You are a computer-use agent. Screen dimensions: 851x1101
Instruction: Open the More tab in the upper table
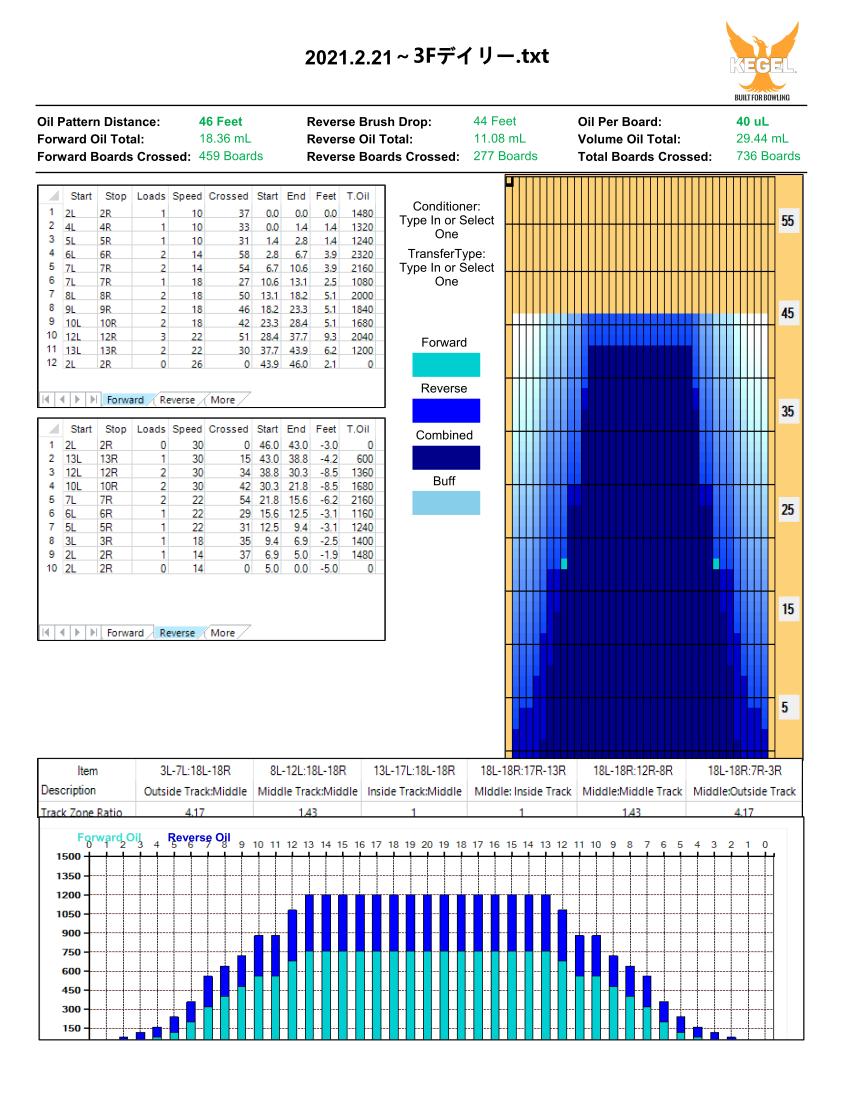tap(223, 400)
